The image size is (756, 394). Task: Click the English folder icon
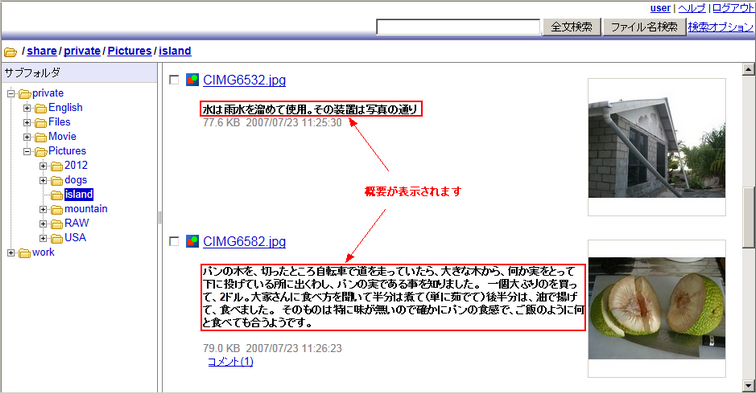(x=41, y=108)
